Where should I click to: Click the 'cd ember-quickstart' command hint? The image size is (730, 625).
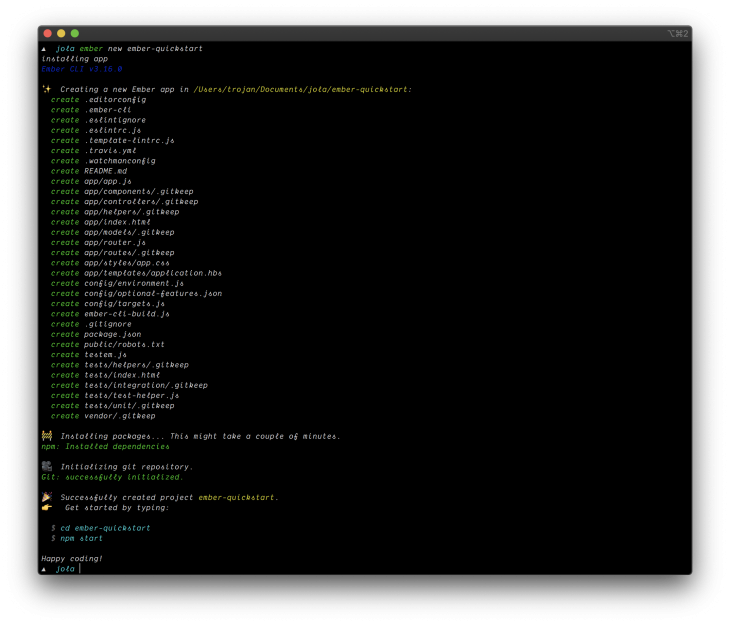coord(105,528)
